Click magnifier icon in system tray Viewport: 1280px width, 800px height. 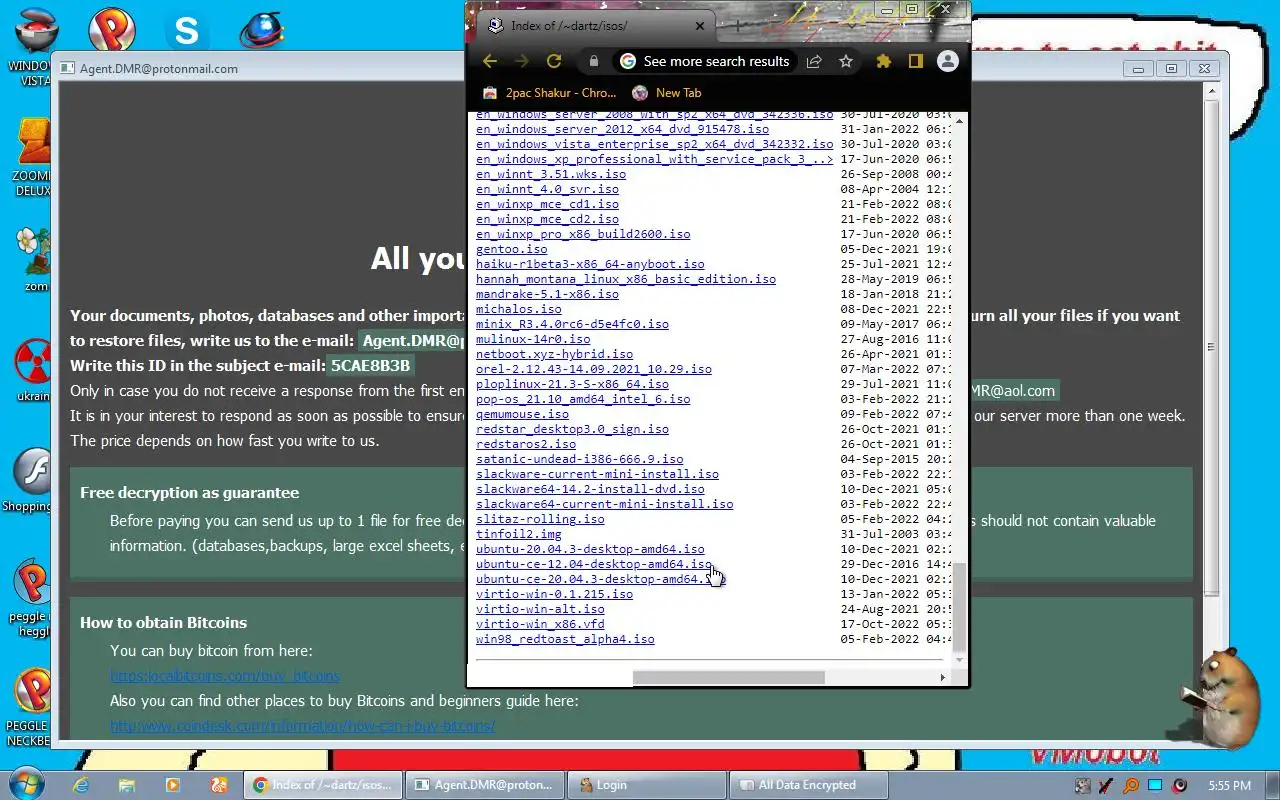tap(1131, 785)
